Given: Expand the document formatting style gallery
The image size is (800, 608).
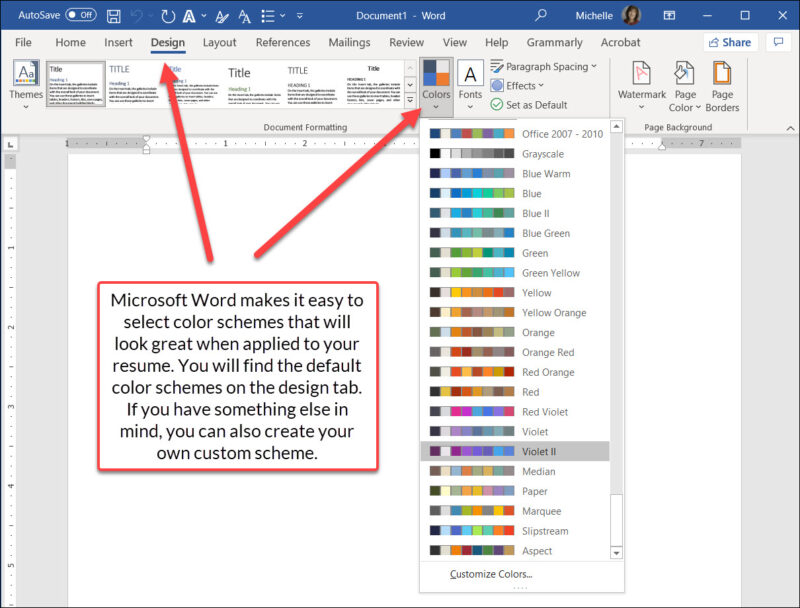Looking at the screenshot, I should click(x=410, y=101).
